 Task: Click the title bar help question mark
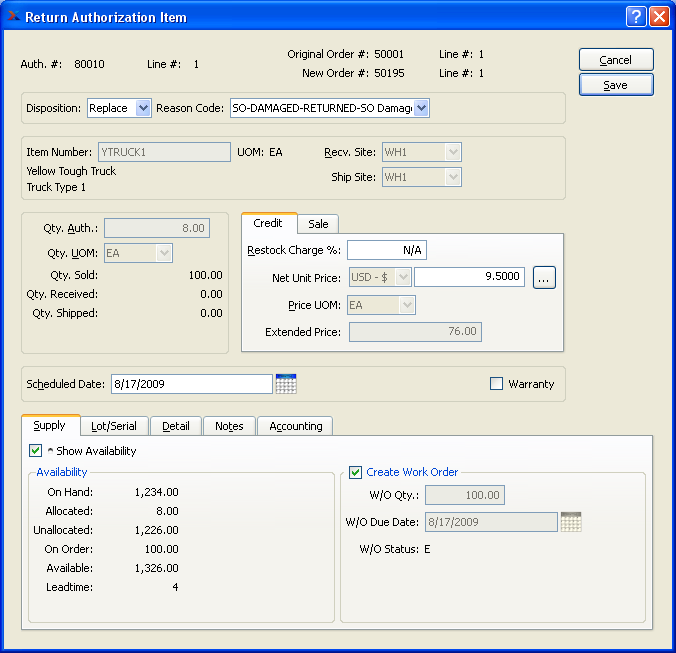[636, 17]
